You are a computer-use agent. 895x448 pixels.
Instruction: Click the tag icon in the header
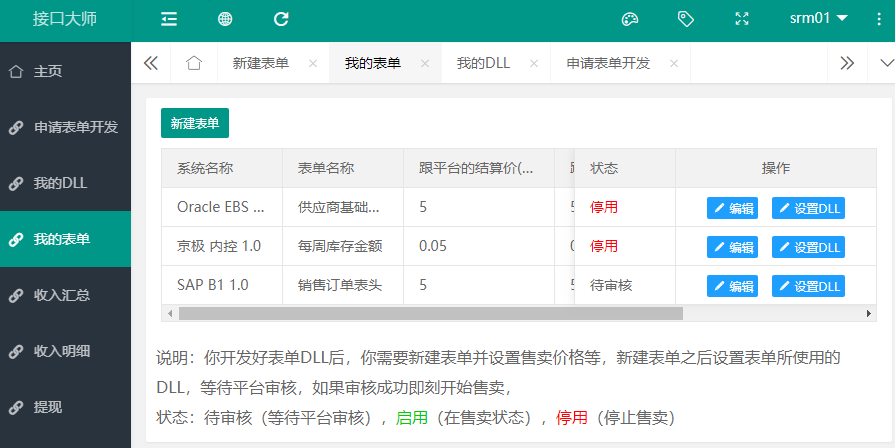(x=685, y=18)
